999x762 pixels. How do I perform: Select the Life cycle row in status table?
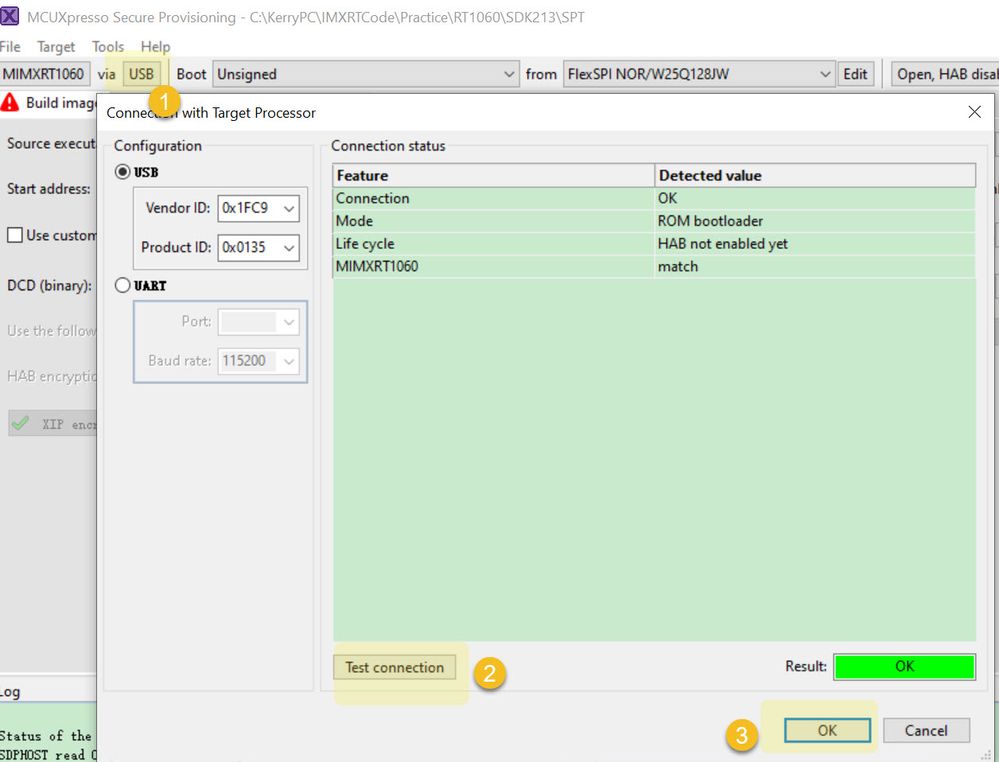[x=654, y=244]
